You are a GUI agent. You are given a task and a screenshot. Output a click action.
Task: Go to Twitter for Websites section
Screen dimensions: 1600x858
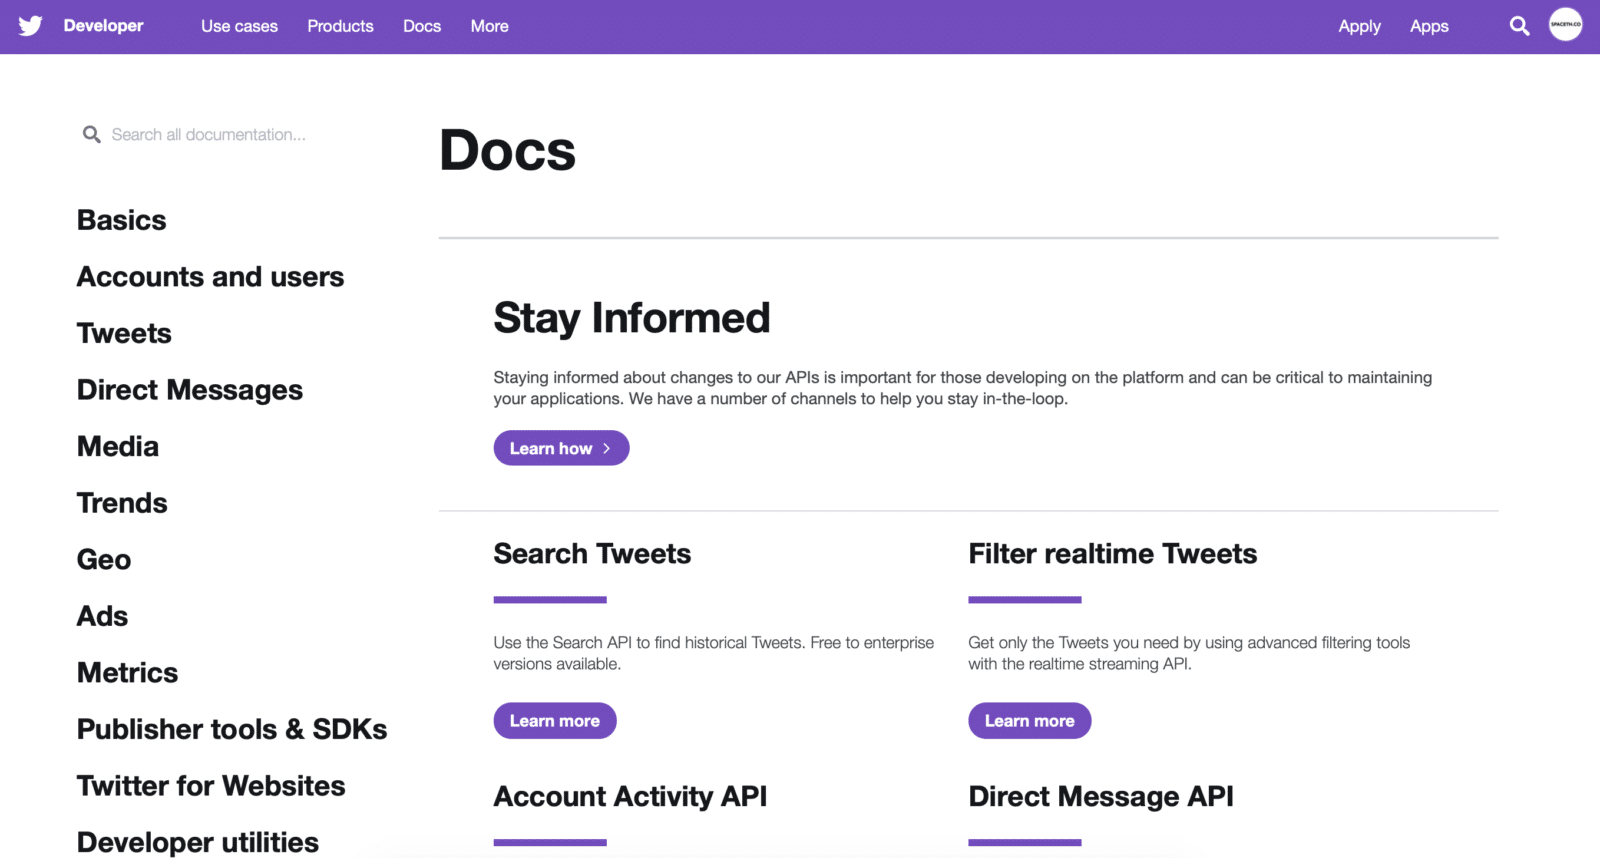coord(211,786)
